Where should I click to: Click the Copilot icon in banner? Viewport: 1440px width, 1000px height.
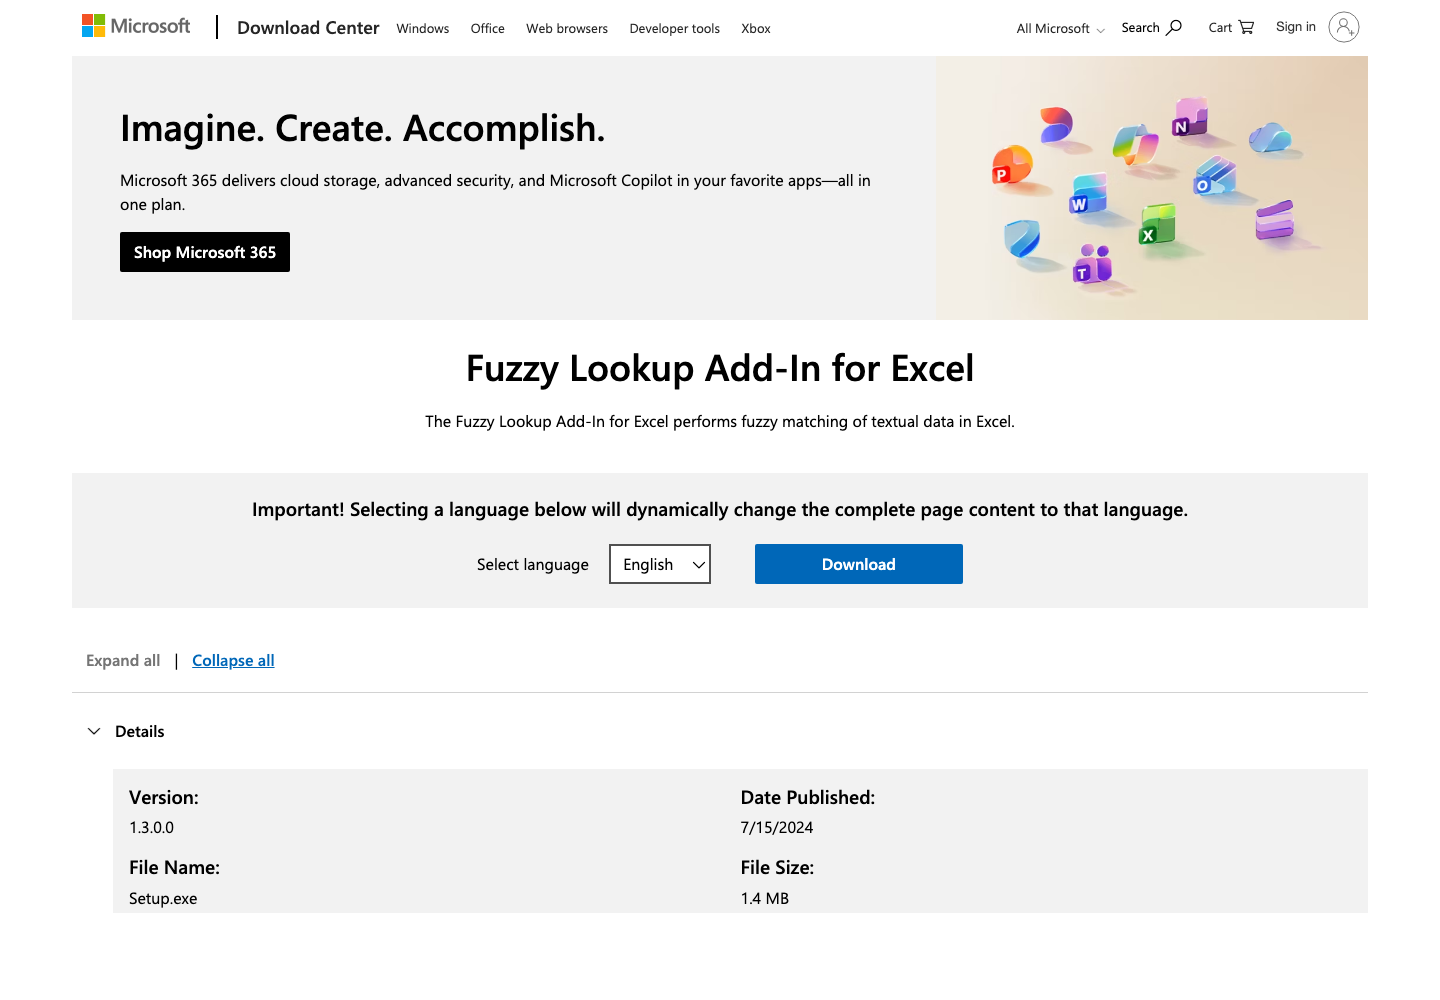pos(1135,145)
